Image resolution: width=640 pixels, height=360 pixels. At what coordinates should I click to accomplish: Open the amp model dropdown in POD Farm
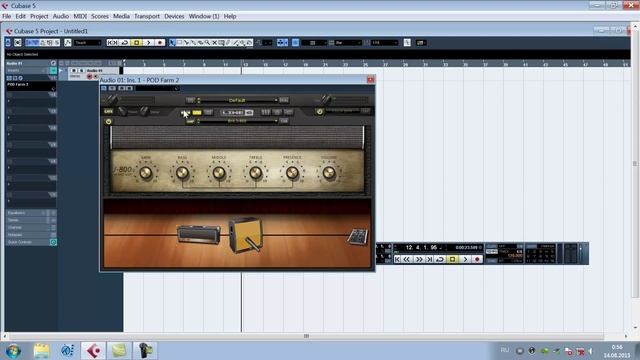pos(237,121)
